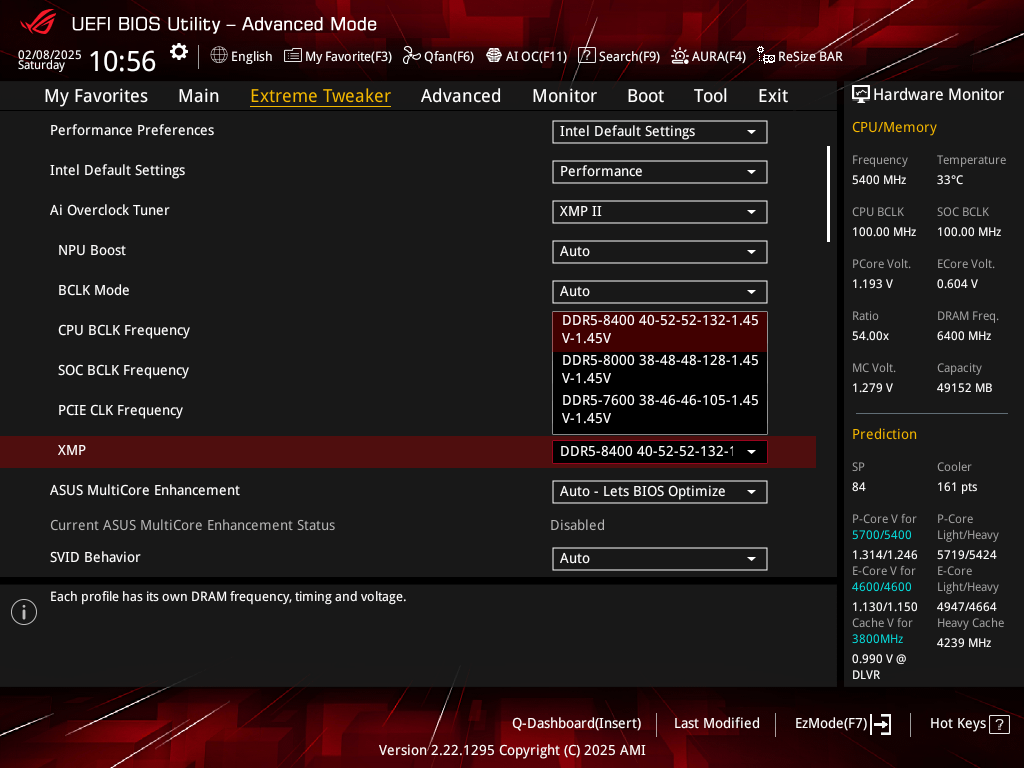Switch to Advanced tab
Screen dimensions: 1024x768
[x=460, y=96]
